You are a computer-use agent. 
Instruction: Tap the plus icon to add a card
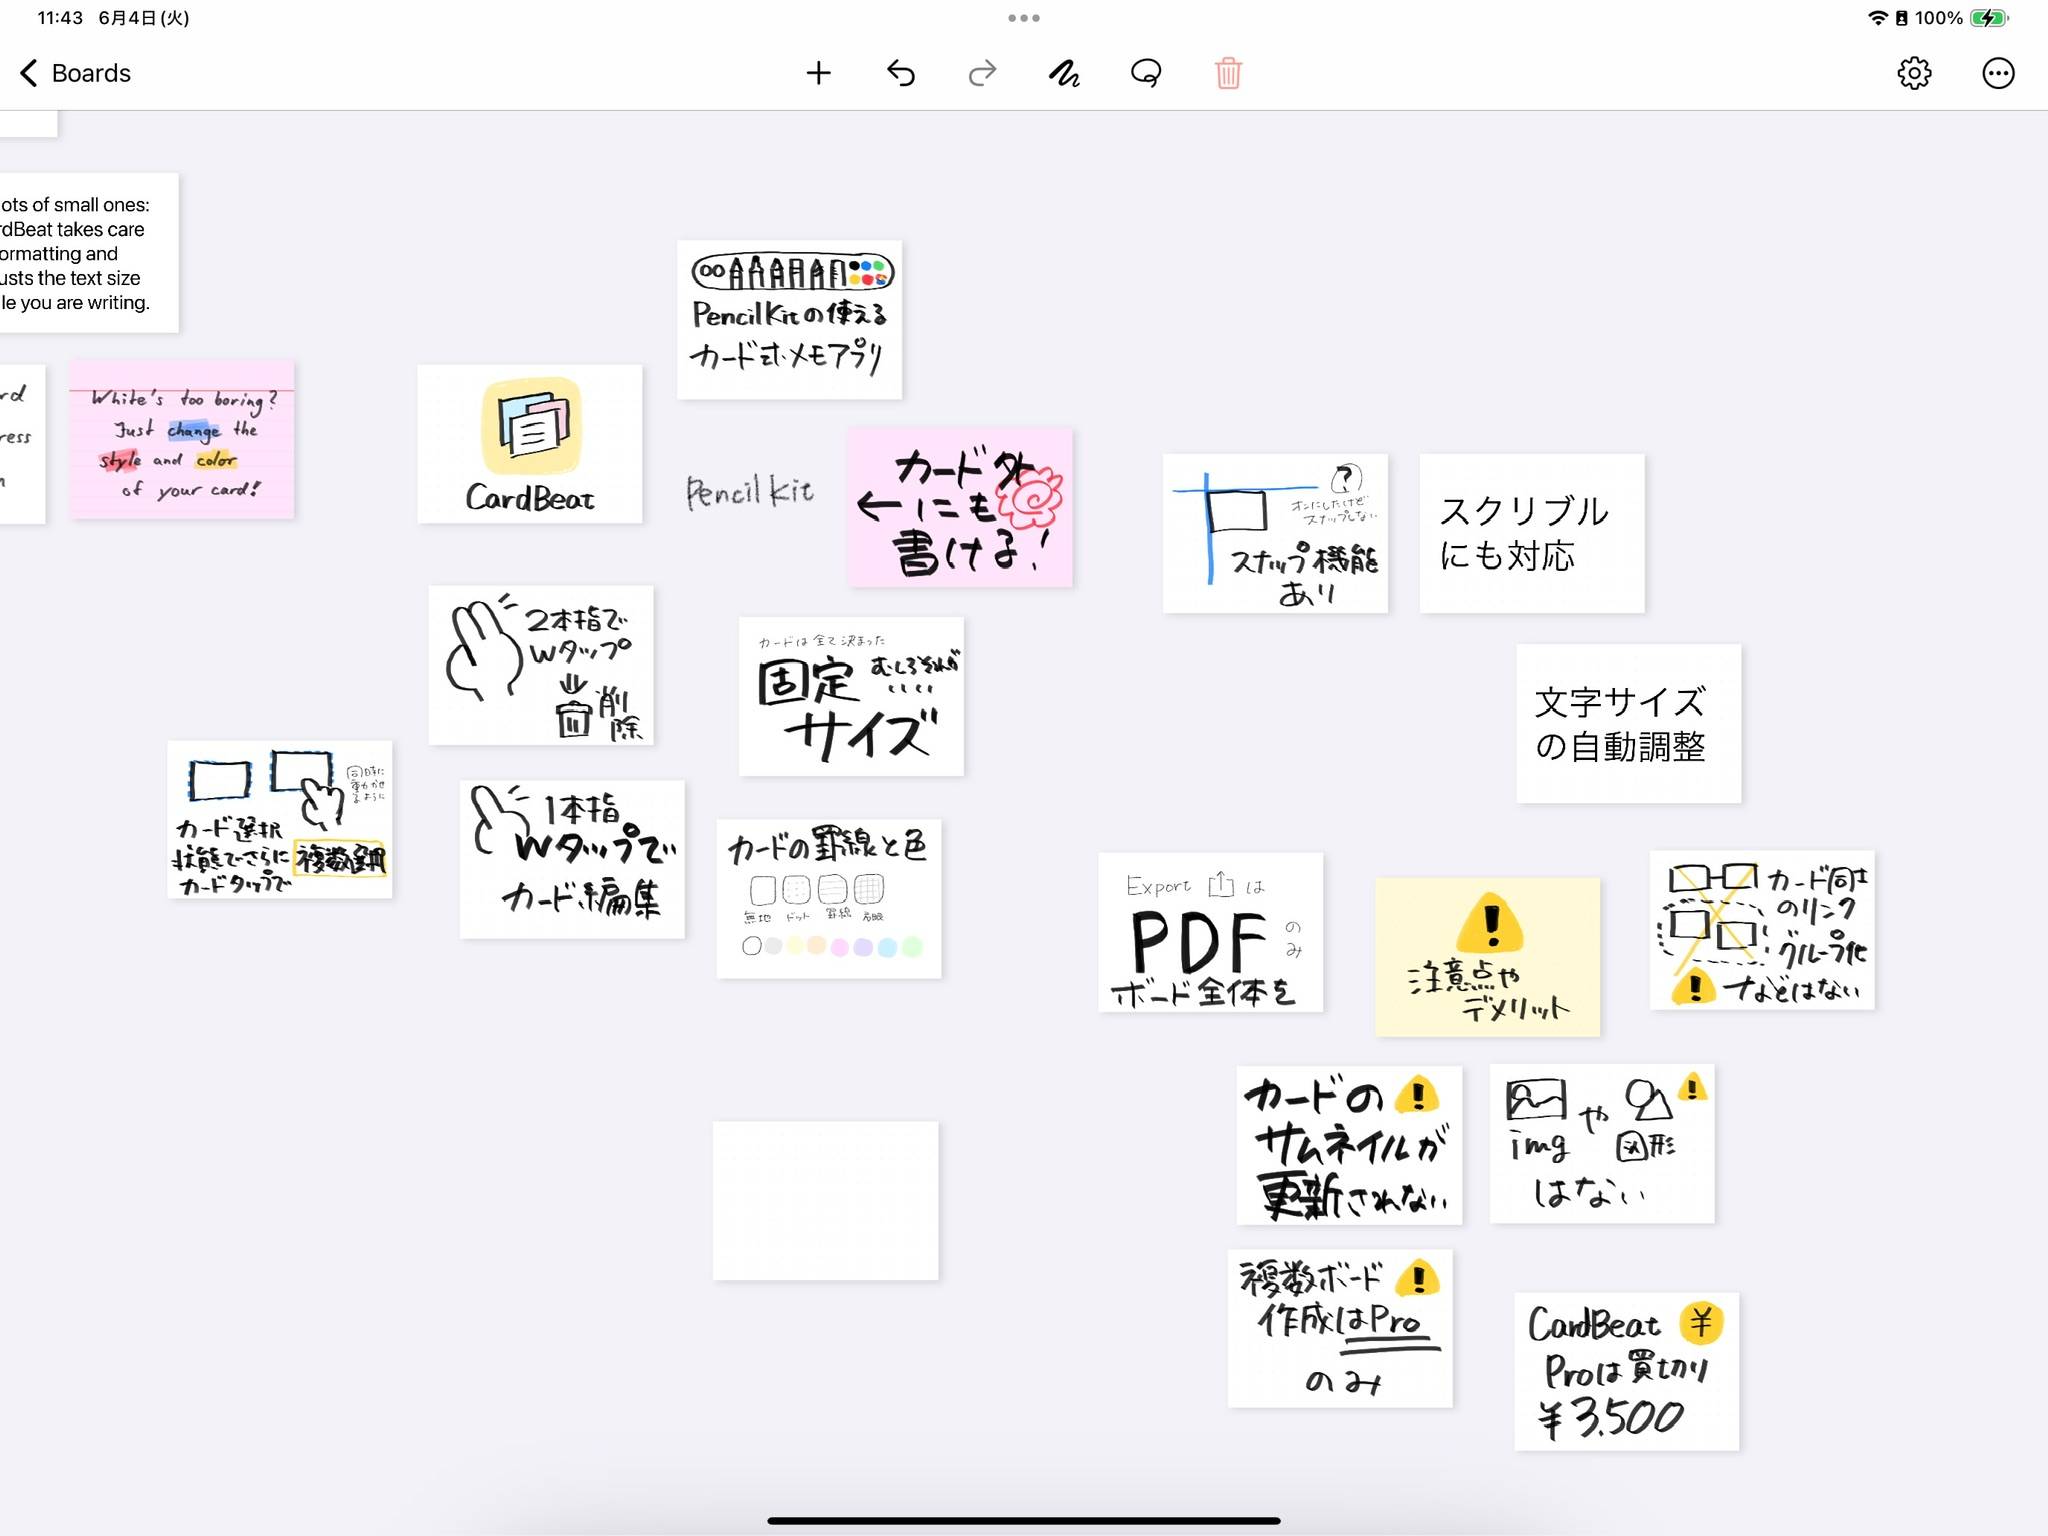(x=818, y=73)
